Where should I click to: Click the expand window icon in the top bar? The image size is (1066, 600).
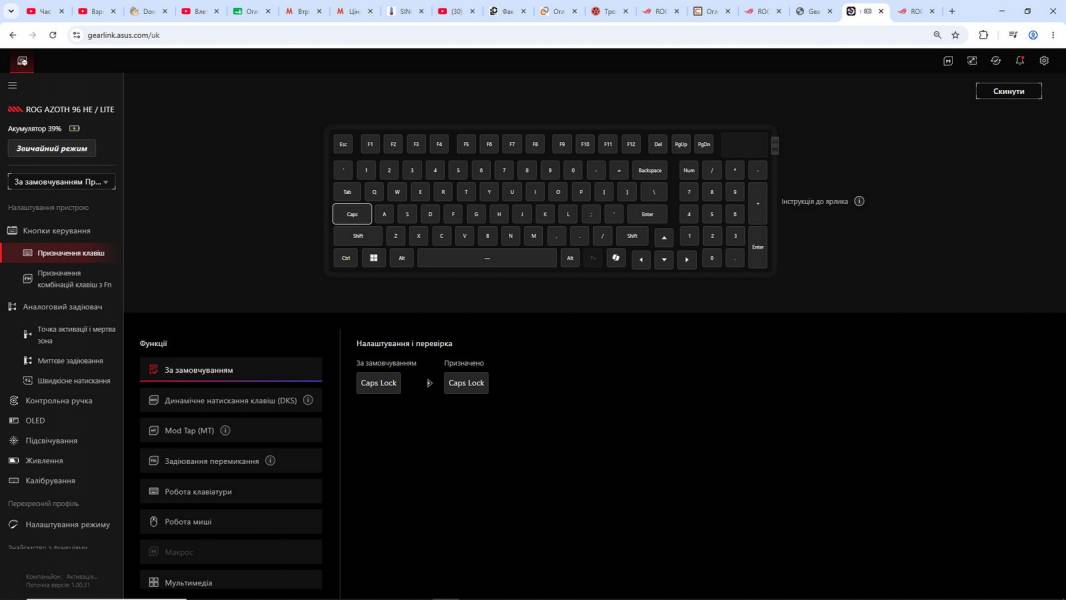click(x=972, y=61)
